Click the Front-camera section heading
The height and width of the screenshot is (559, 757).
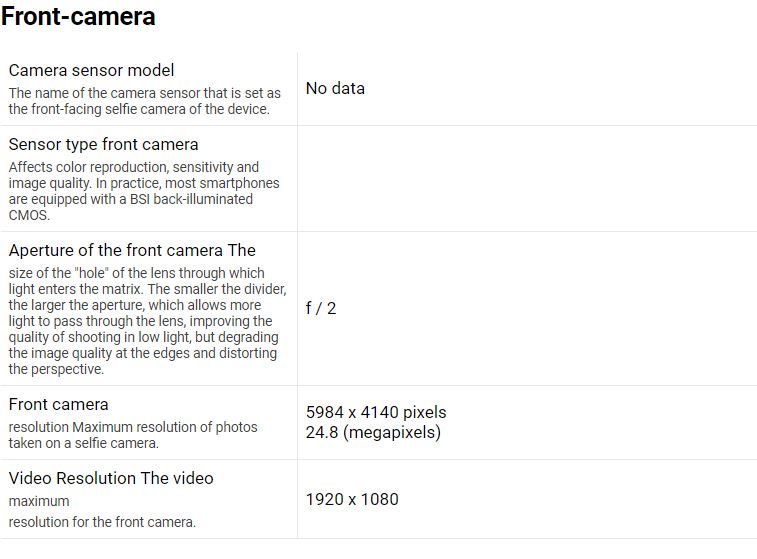coord(78,17)
